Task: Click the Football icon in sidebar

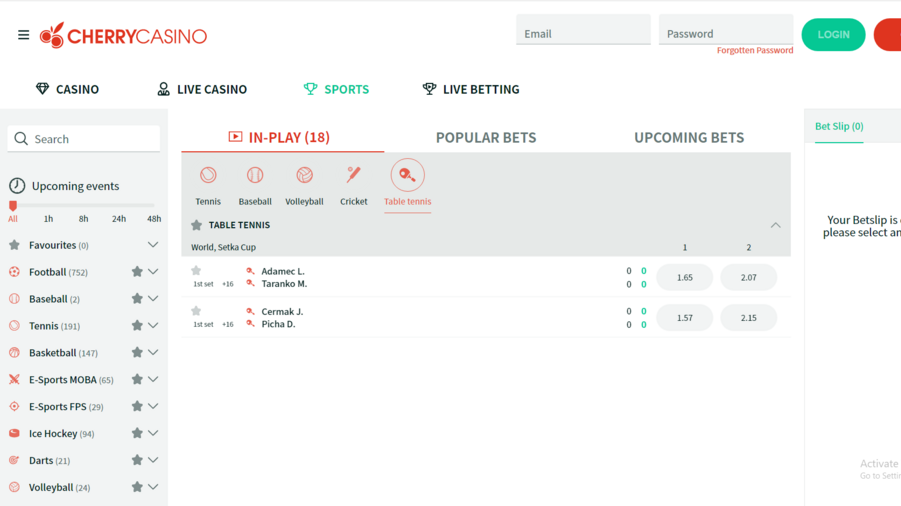Action: point(14,272)
